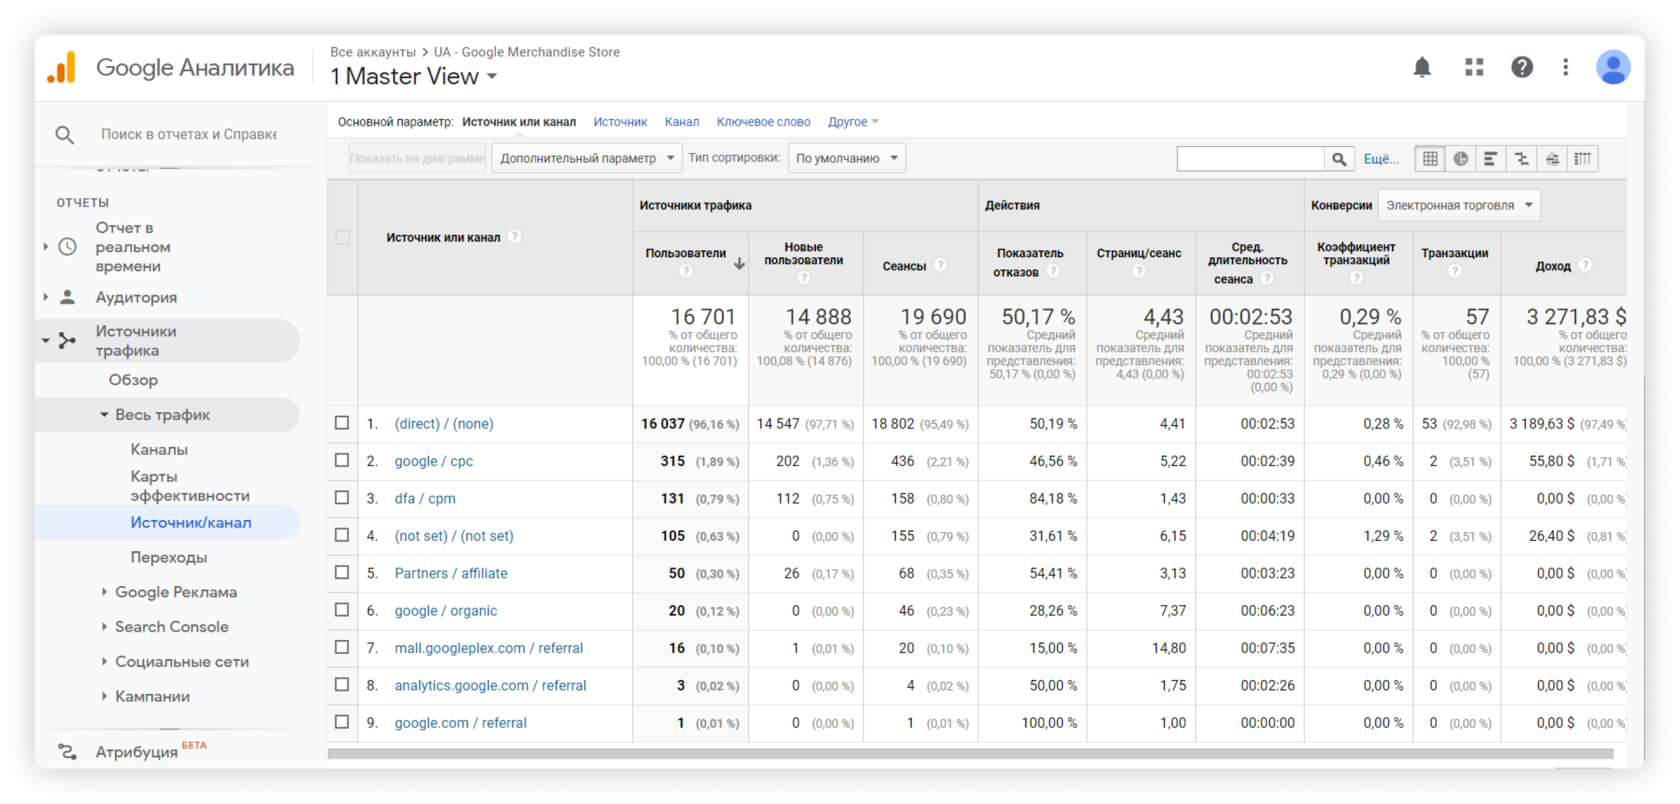Open Карты эффективности in sidebar
This screenshot has width=1680, height=804.
pyautogui.click(x=190, y=486)
